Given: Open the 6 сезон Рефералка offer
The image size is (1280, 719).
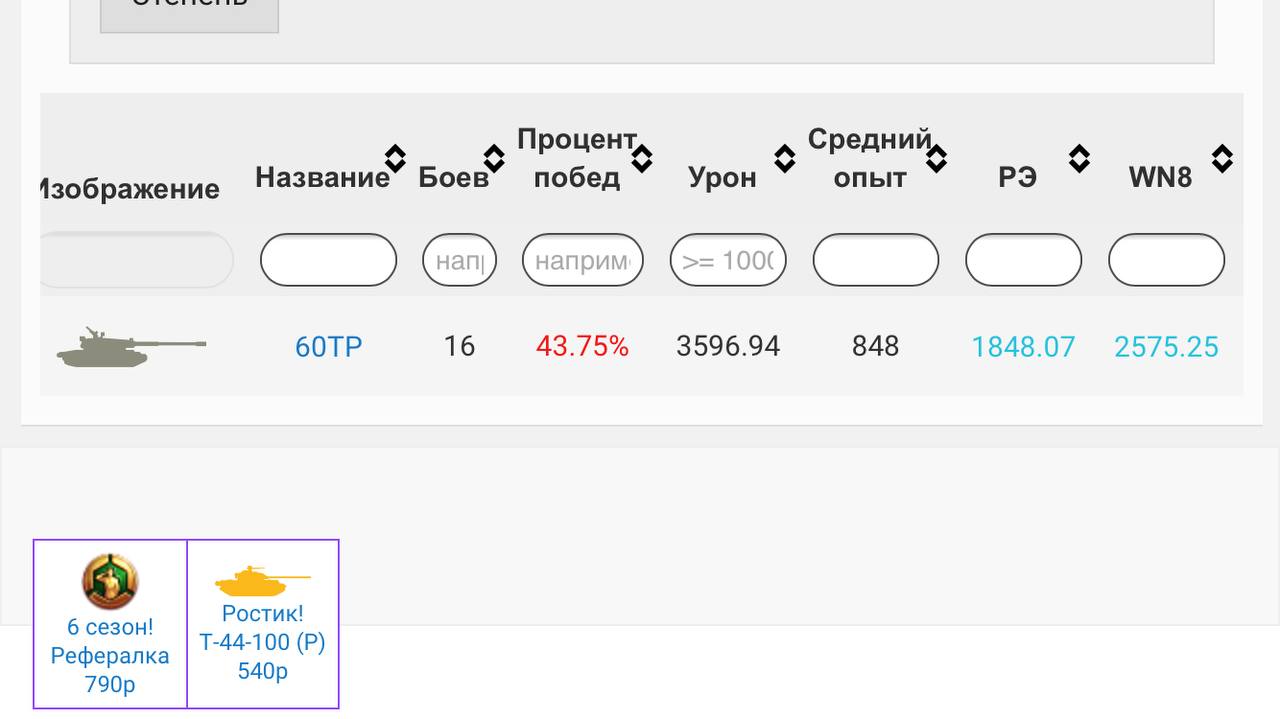Looking at the screenshot, I should (110, 655).
